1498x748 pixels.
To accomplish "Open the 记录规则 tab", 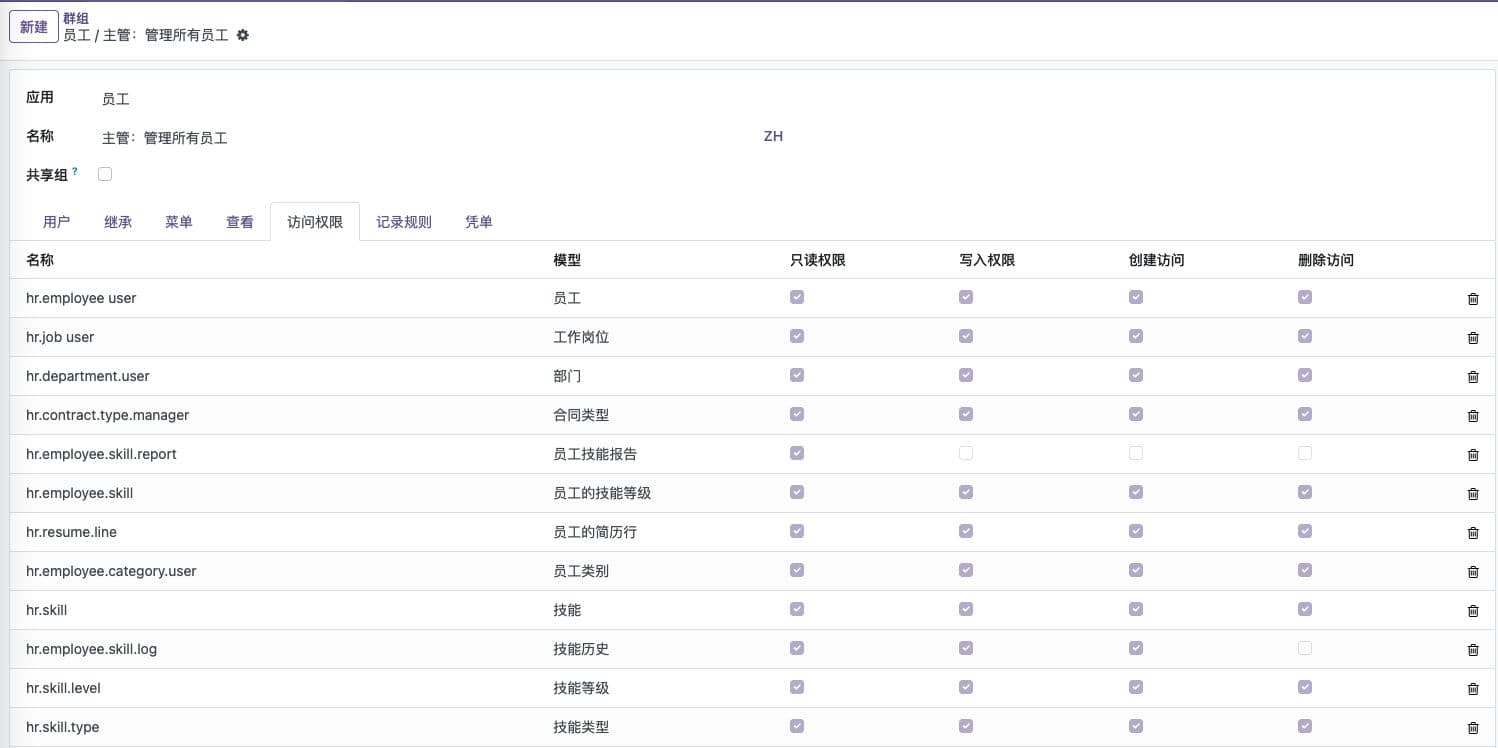I will pos(404,222).
